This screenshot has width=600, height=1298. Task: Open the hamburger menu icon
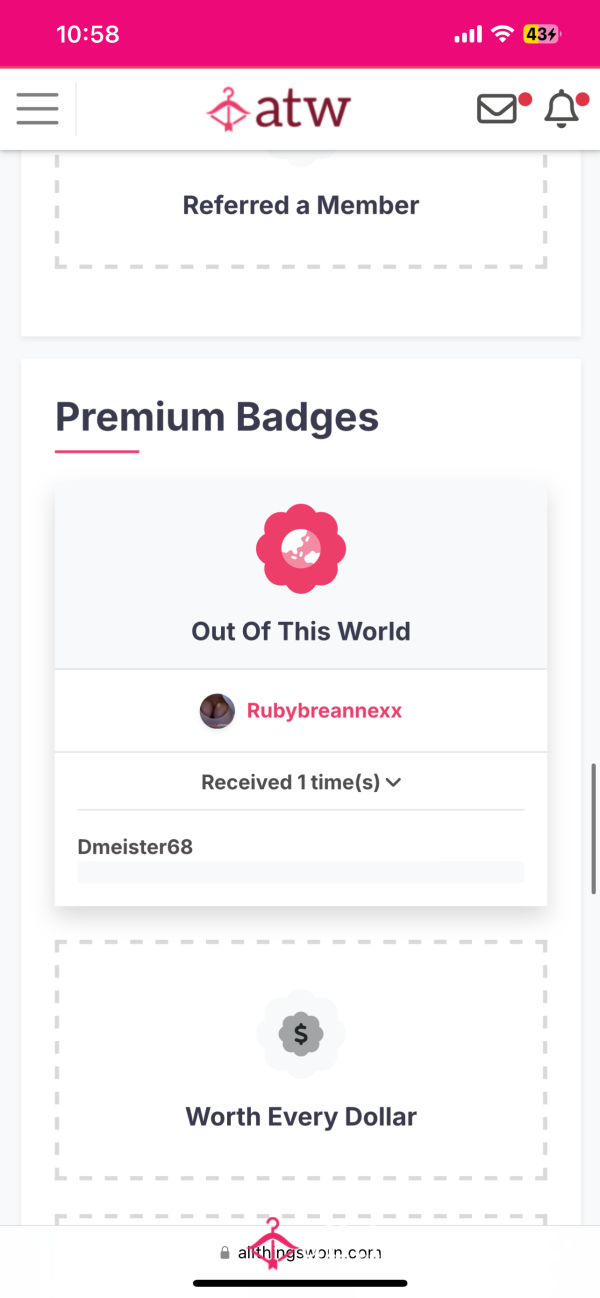37,108
